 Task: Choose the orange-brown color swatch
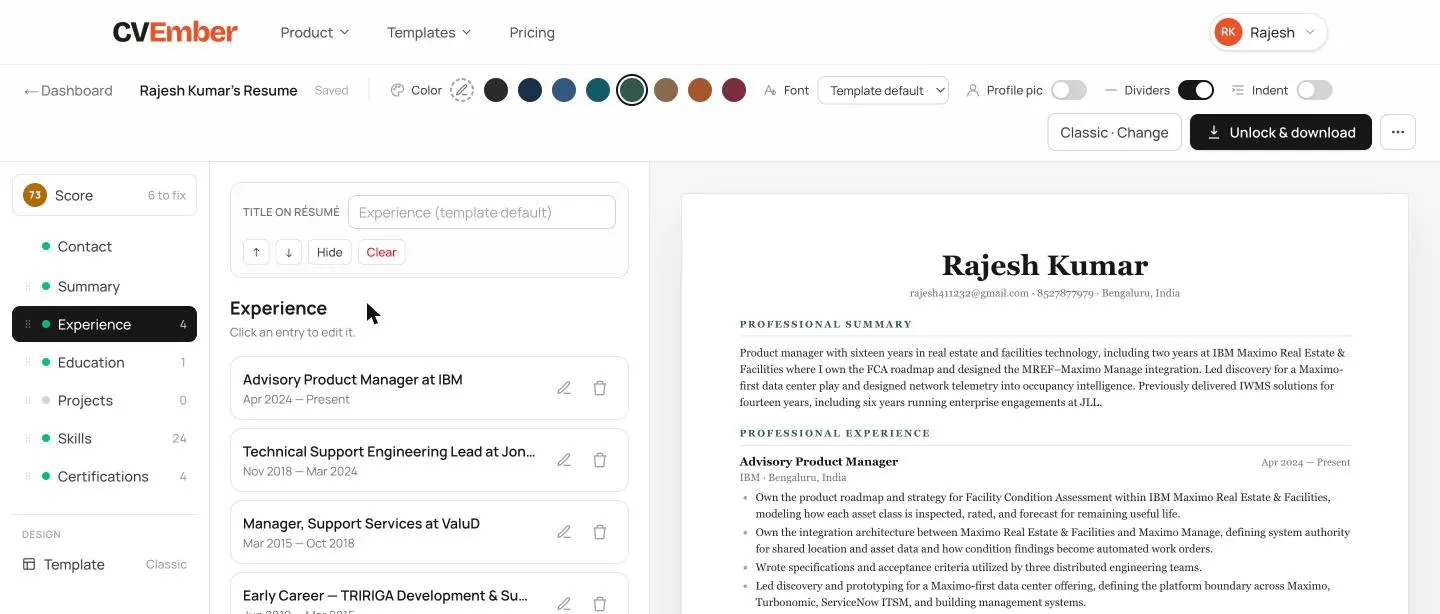coord(700,90)
